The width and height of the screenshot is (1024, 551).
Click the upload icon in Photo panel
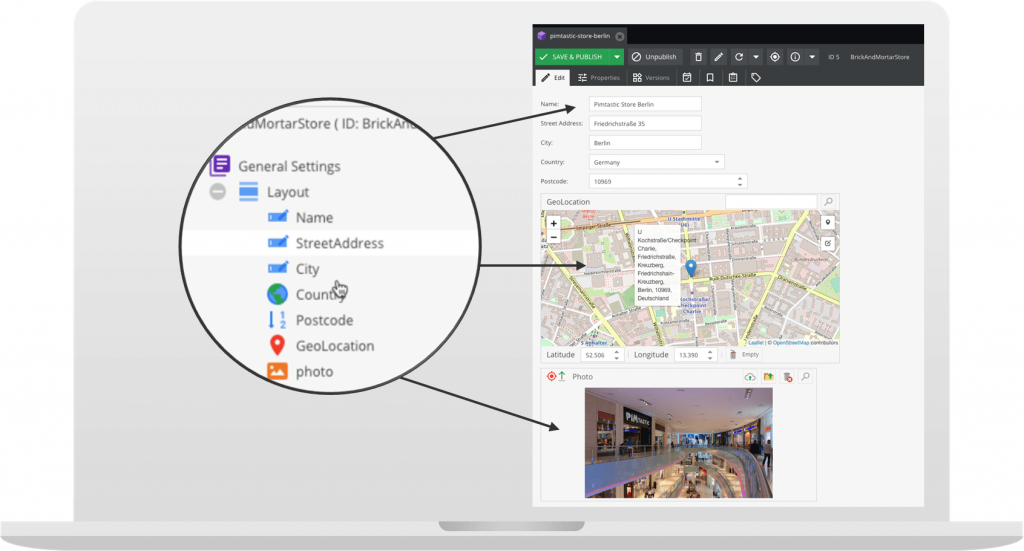coord(750,377)
